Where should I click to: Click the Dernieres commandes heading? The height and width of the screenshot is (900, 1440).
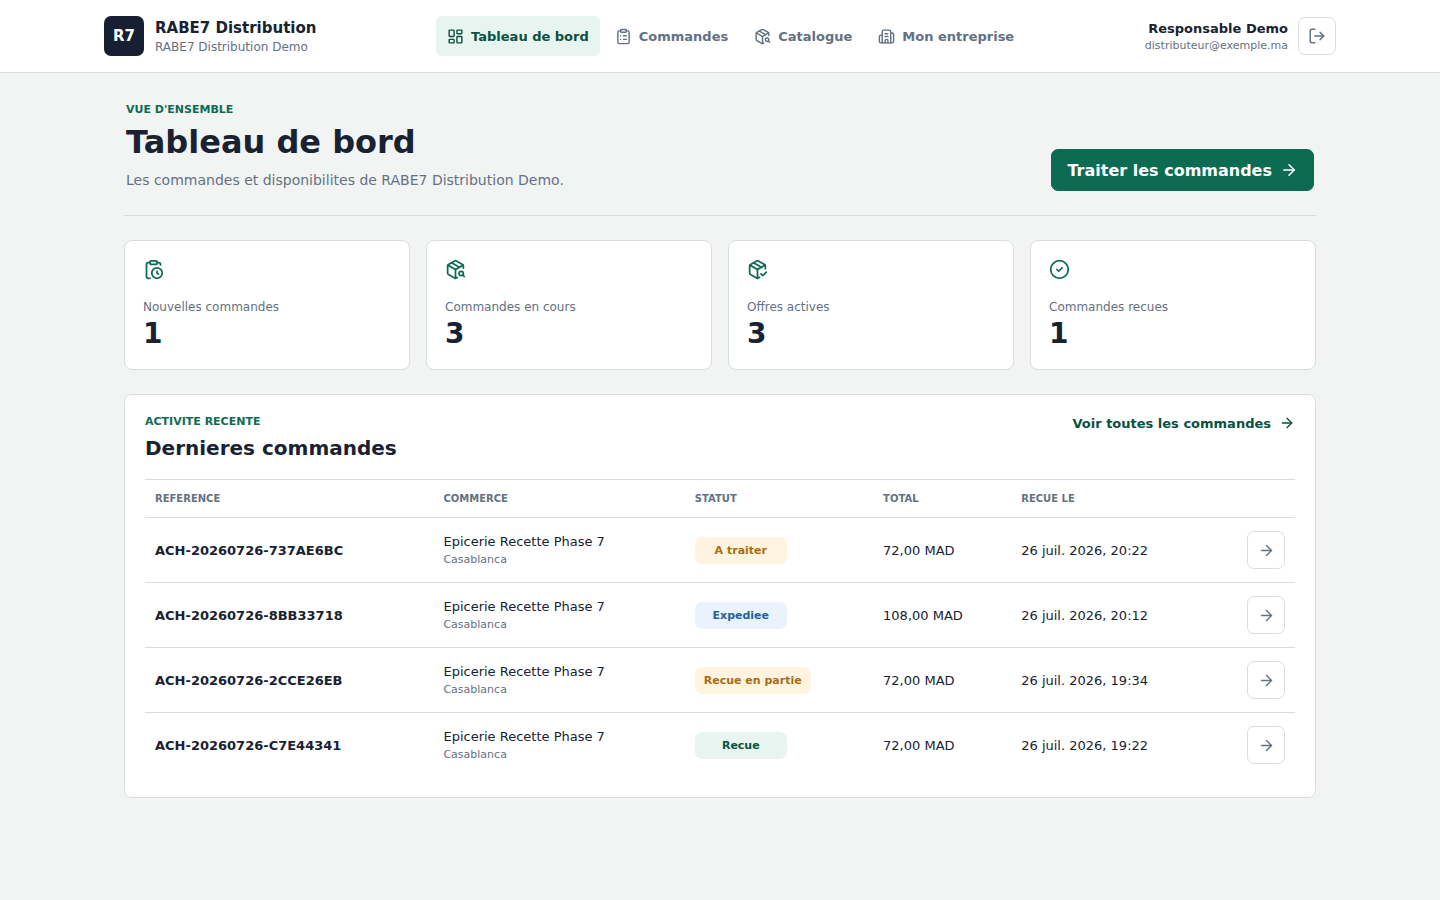pos(271,448)
